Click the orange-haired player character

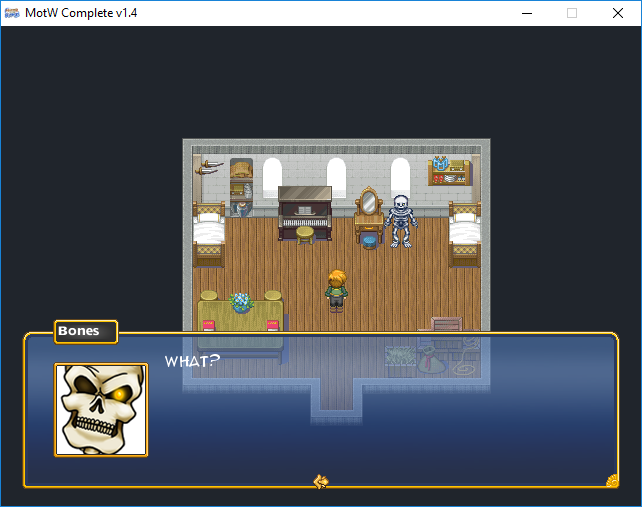pos(337,290)
